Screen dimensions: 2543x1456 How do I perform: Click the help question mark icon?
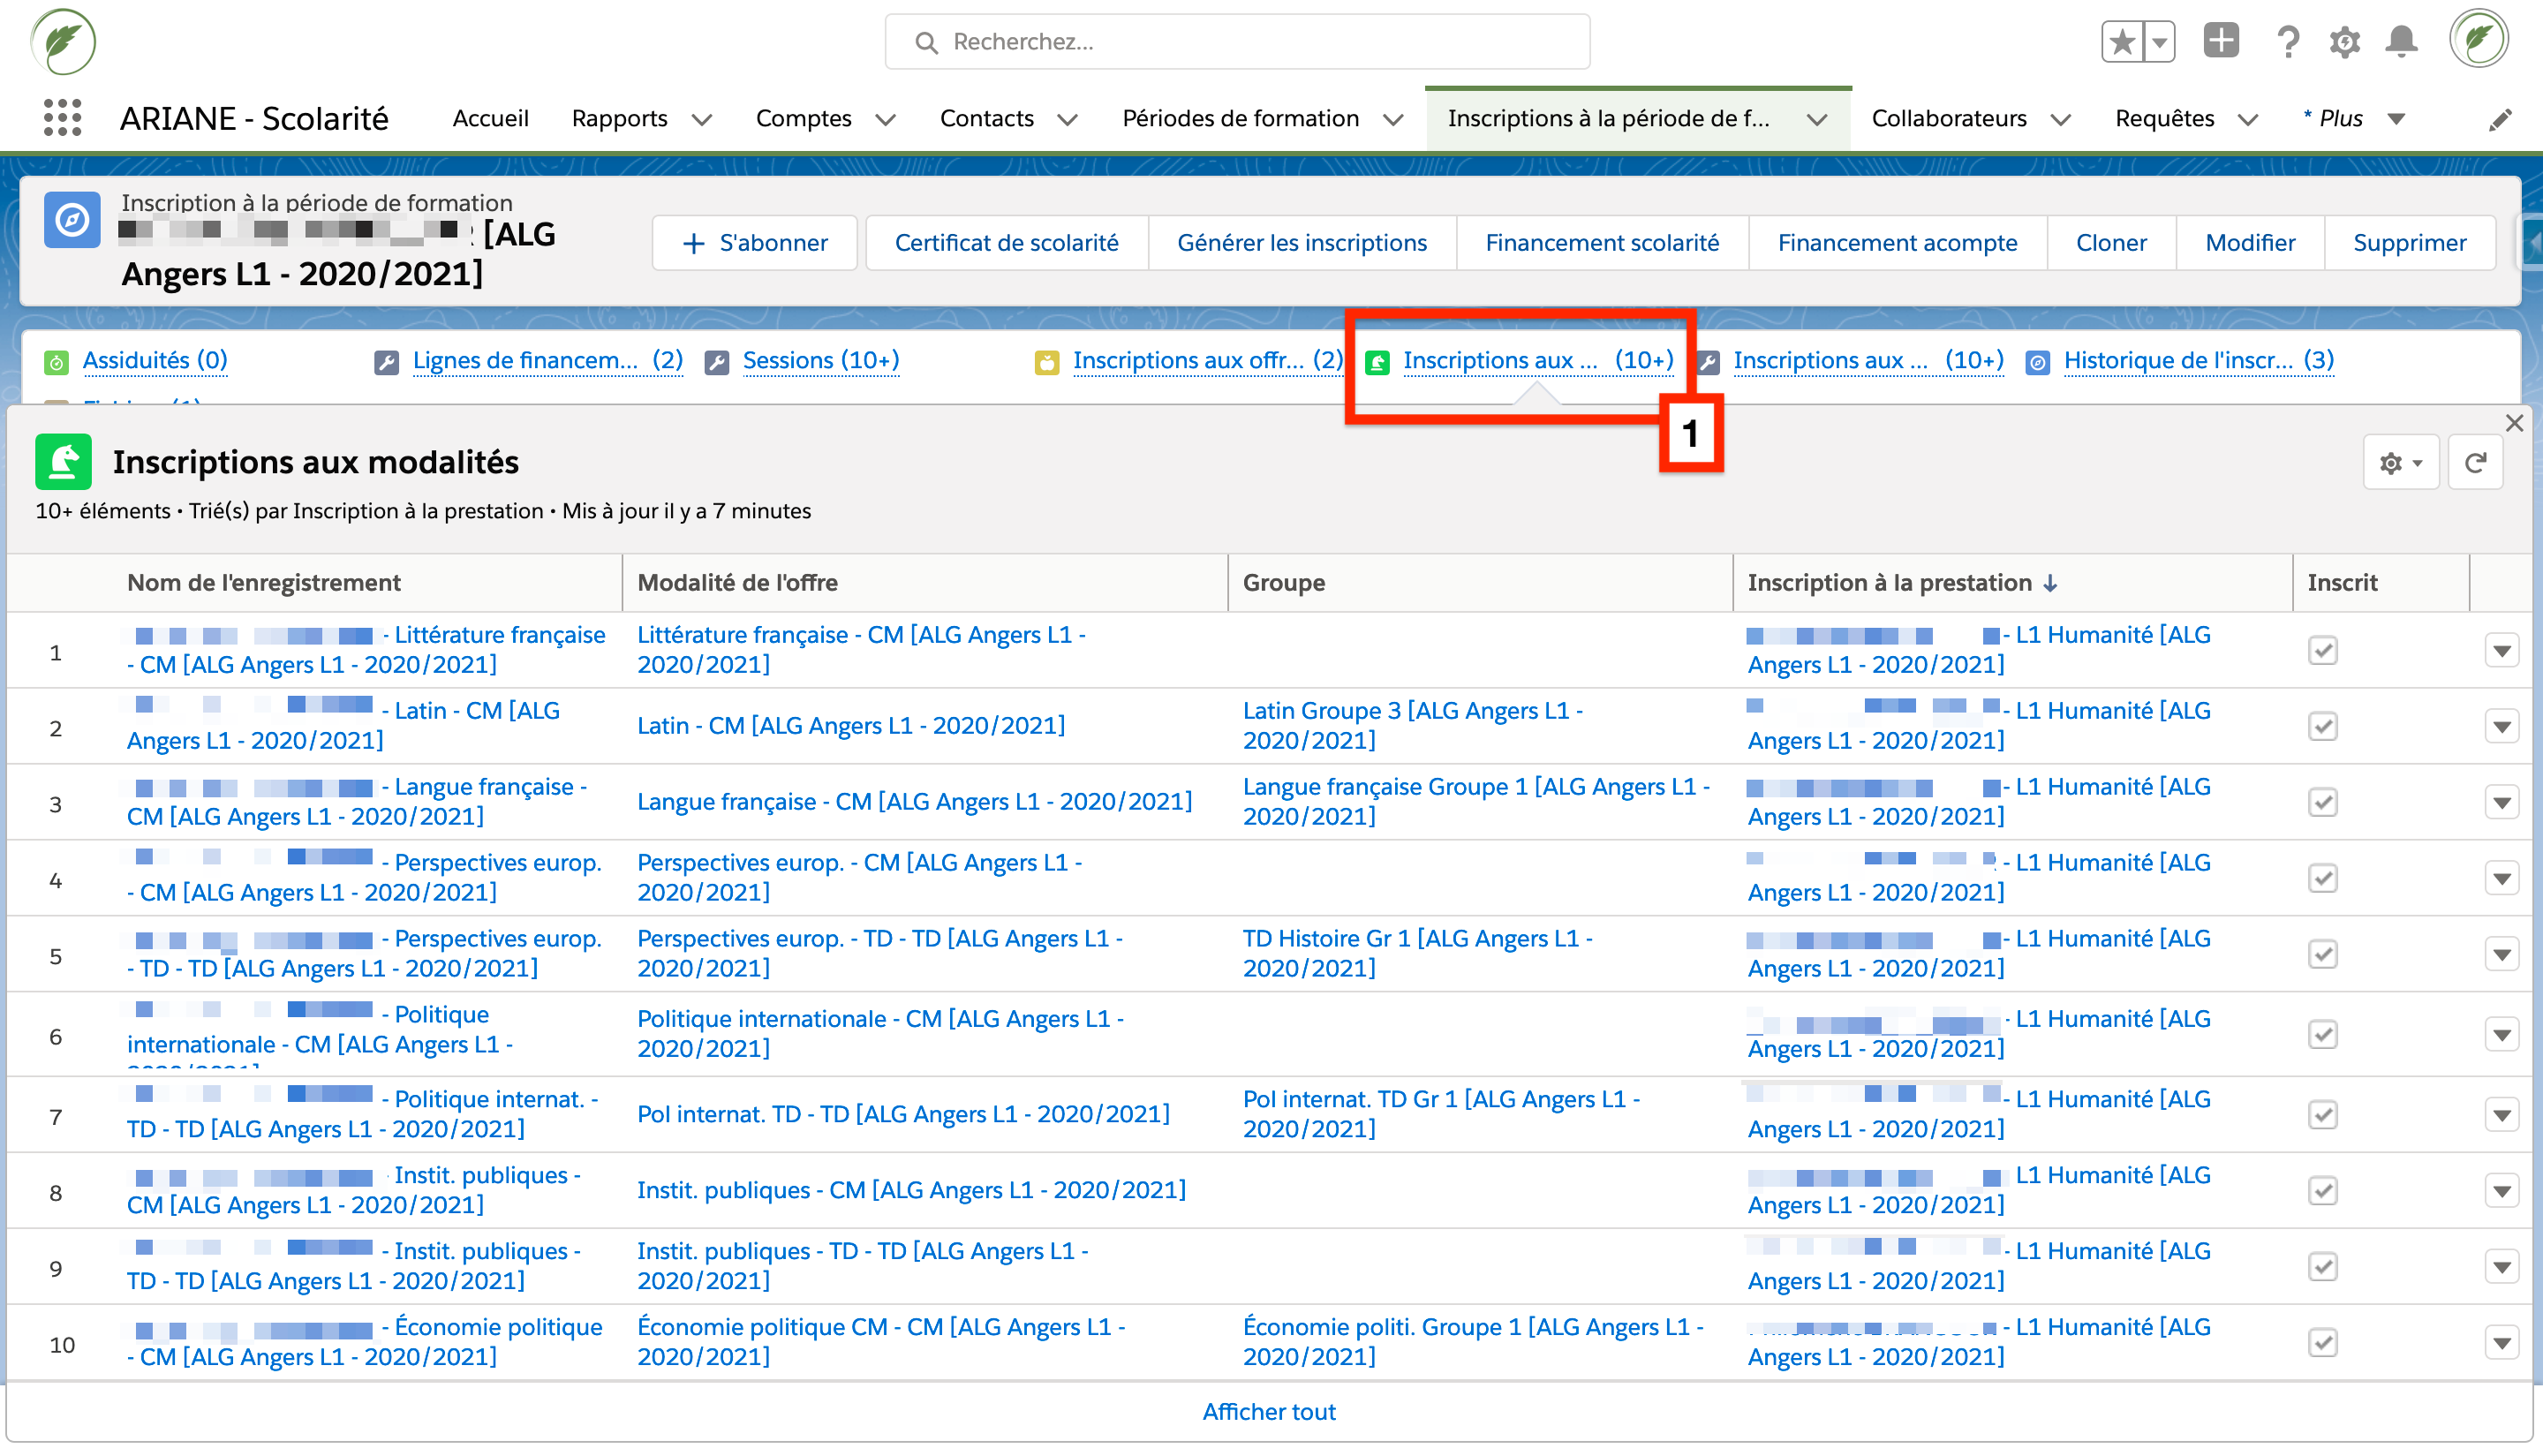point(2287,42)
